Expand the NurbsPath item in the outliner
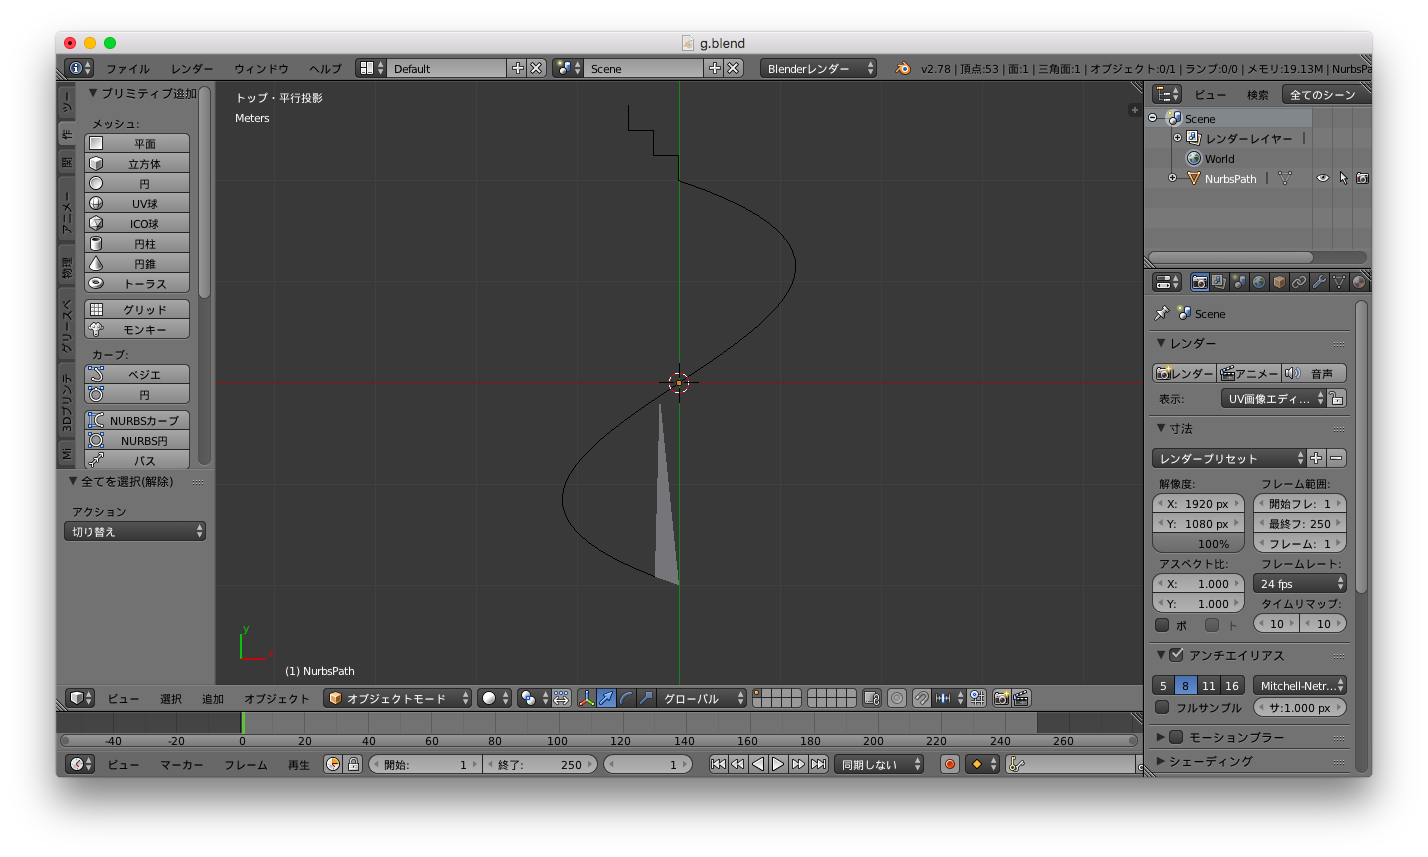This screenshot has height=857, width=1428. 1171,178
